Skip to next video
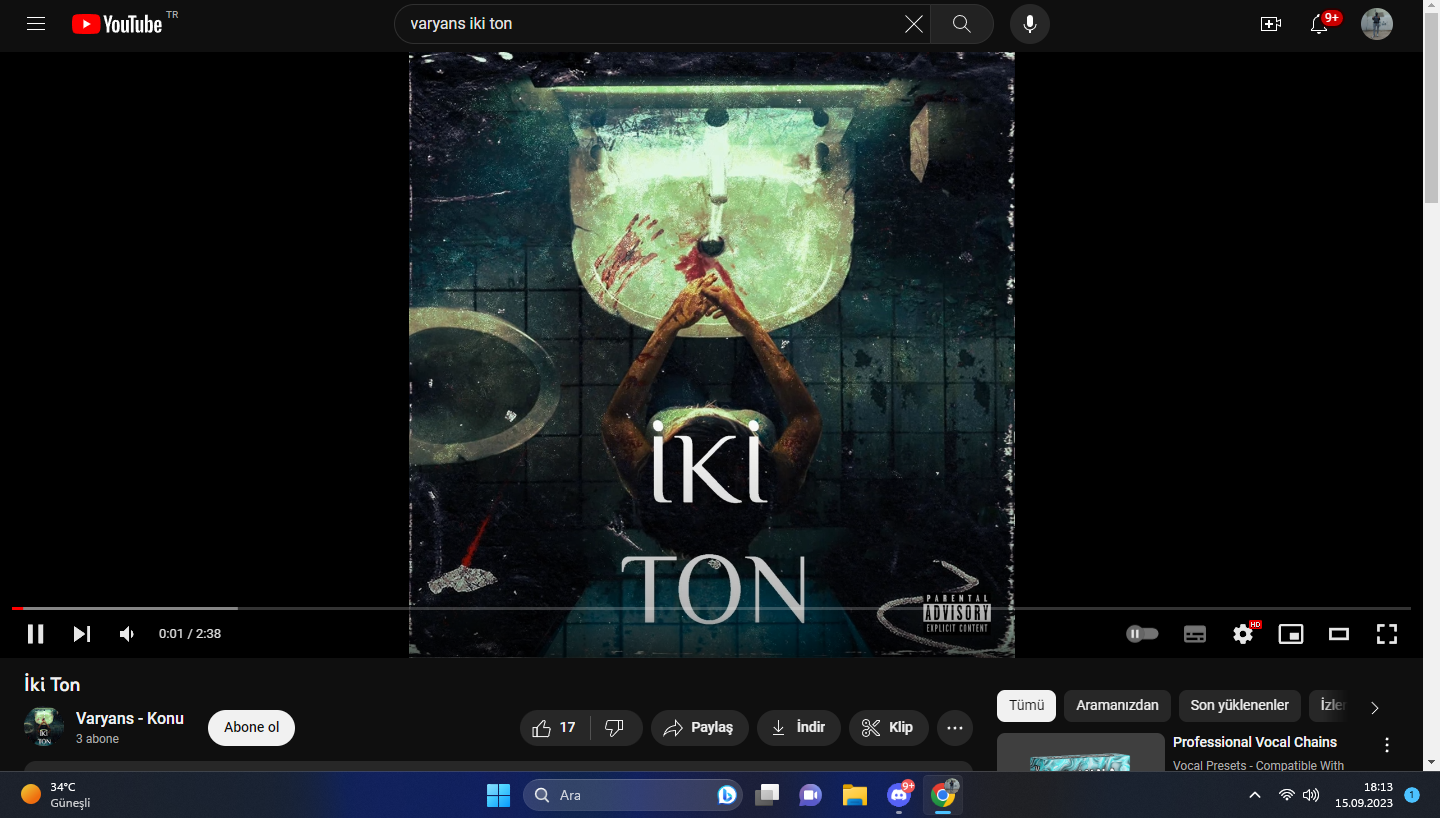 (82, 634)
